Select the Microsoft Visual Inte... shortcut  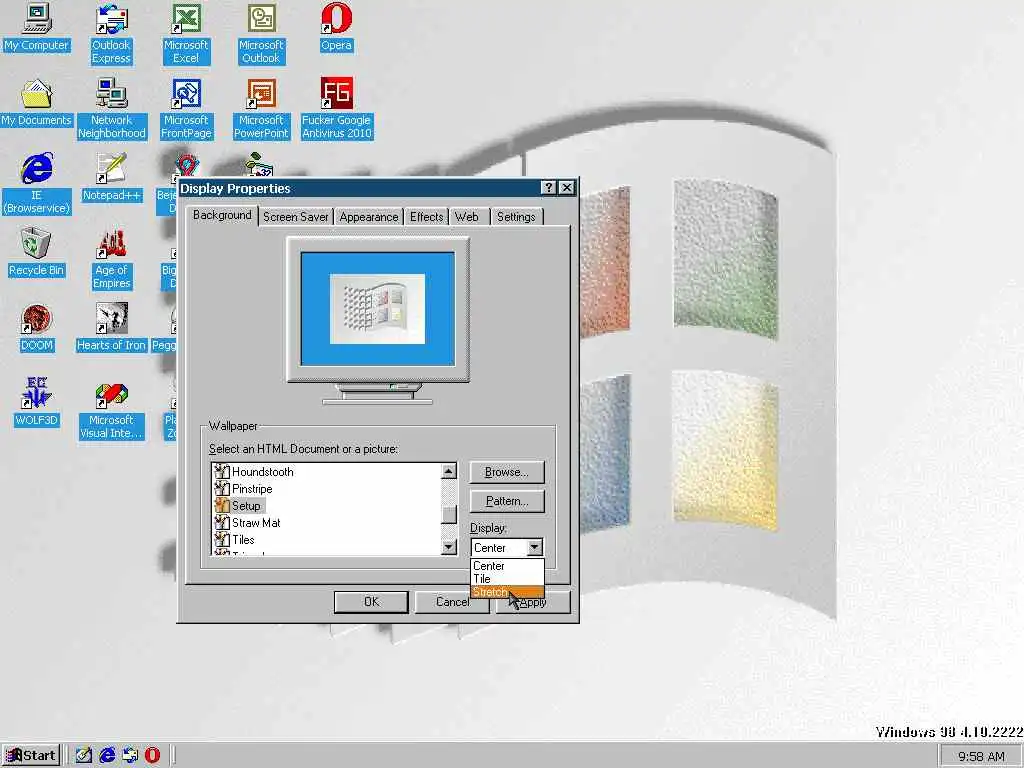tap(111, 409)
